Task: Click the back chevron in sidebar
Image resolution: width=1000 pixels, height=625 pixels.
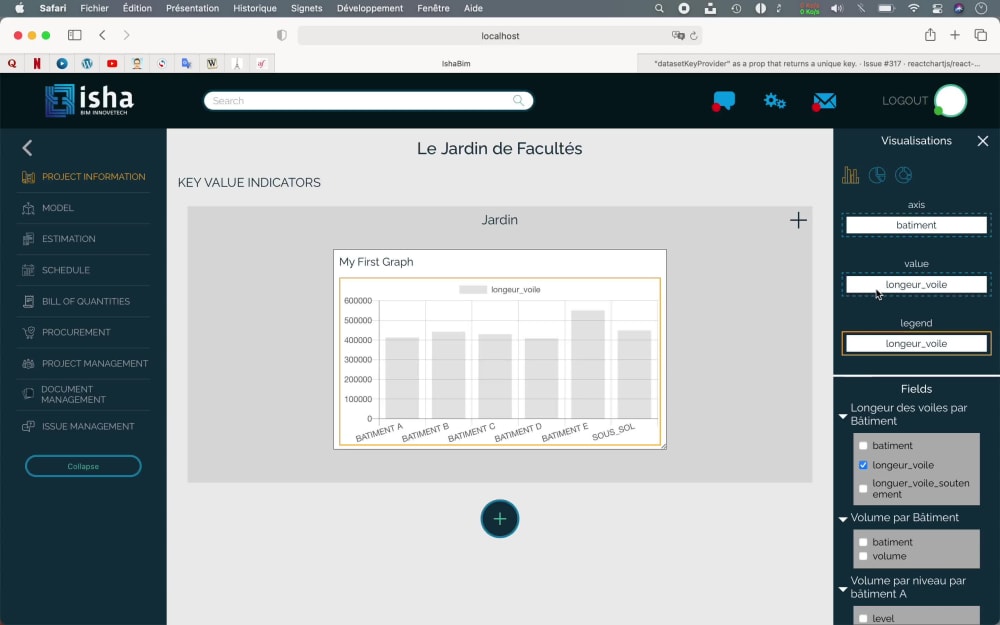Action: [x=27, y=148]
